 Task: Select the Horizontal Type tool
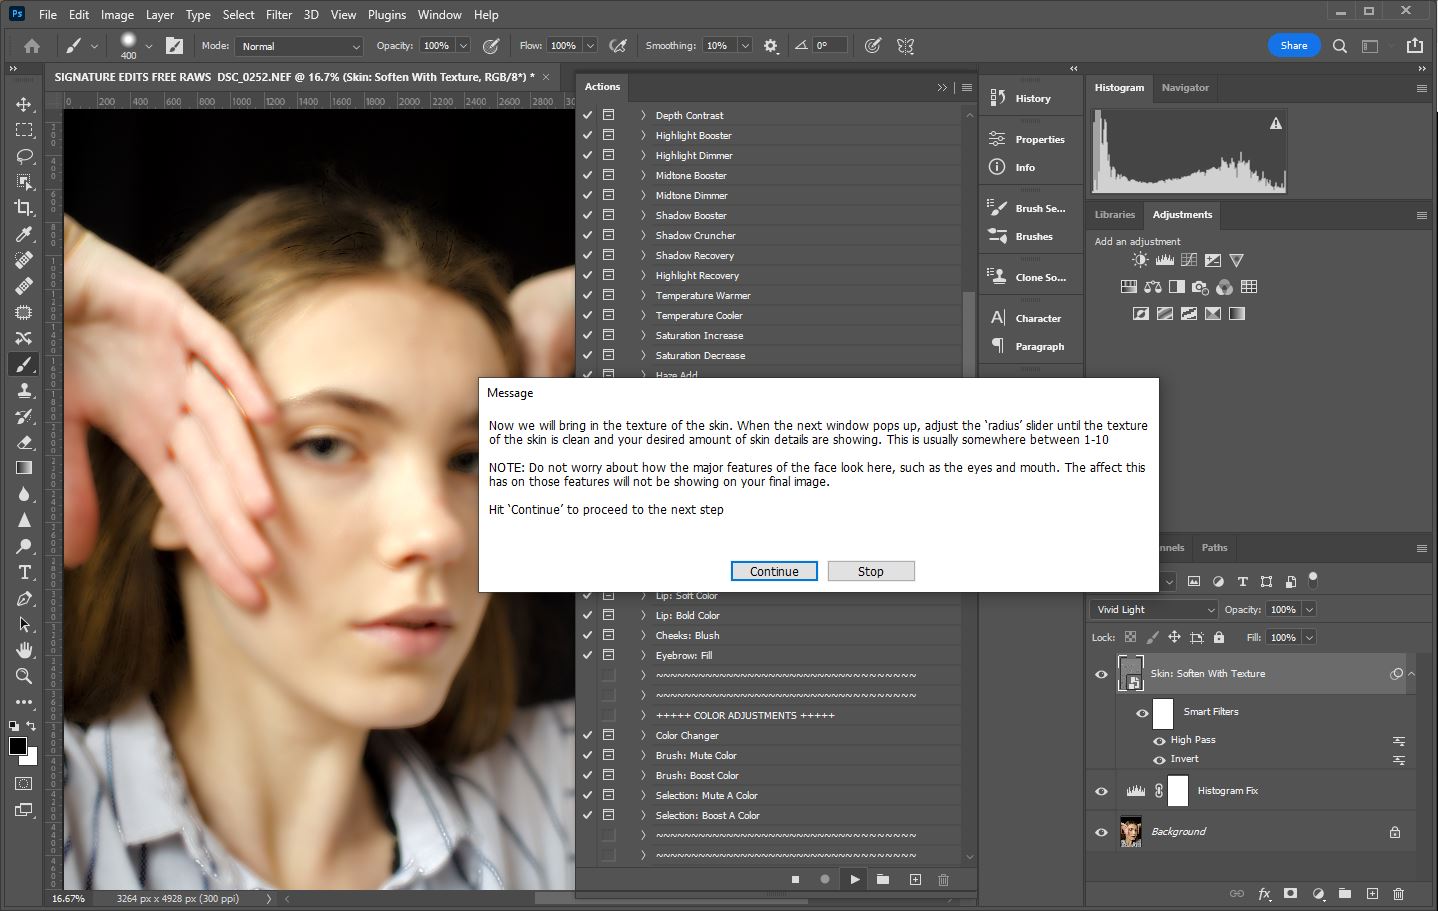pyautogui.click(x=24, y=572)
